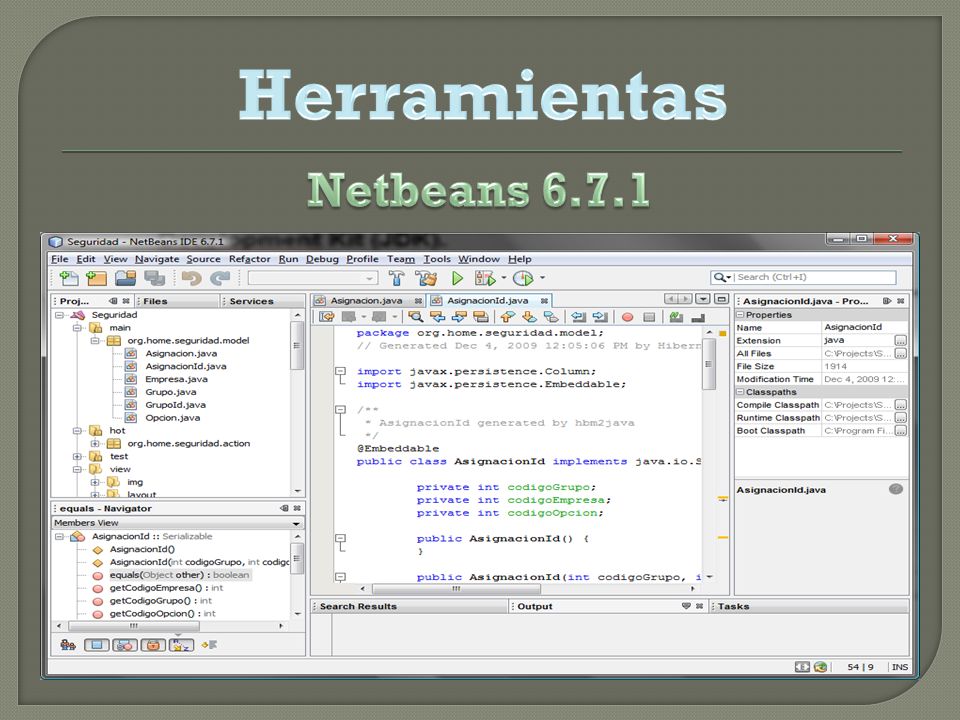This screenshot has height=720, width=960.
Task: Expand the img folder node
Action: [95, 482]
